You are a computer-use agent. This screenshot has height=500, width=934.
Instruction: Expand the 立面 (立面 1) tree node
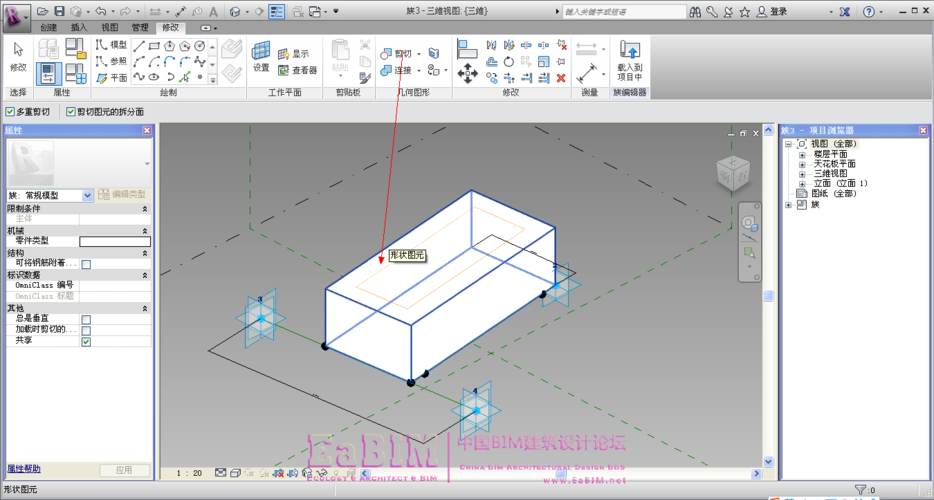[802, 183]
